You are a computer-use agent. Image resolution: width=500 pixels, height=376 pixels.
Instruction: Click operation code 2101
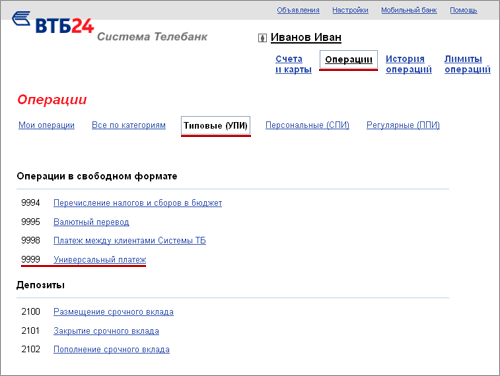point(31,331)
